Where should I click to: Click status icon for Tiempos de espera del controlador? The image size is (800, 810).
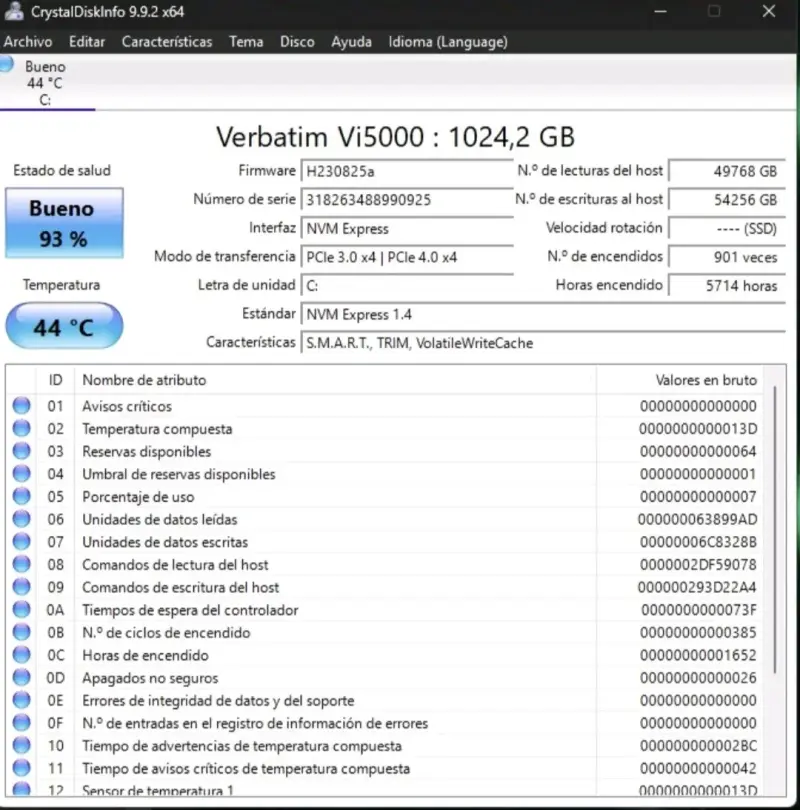tap(22, 610)
